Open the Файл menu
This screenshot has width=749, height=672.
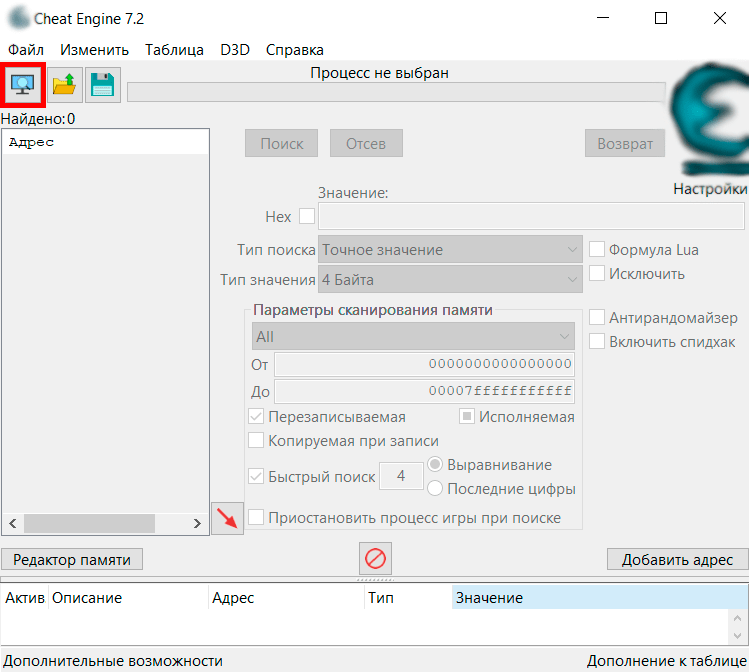click(x=26, y=50)
